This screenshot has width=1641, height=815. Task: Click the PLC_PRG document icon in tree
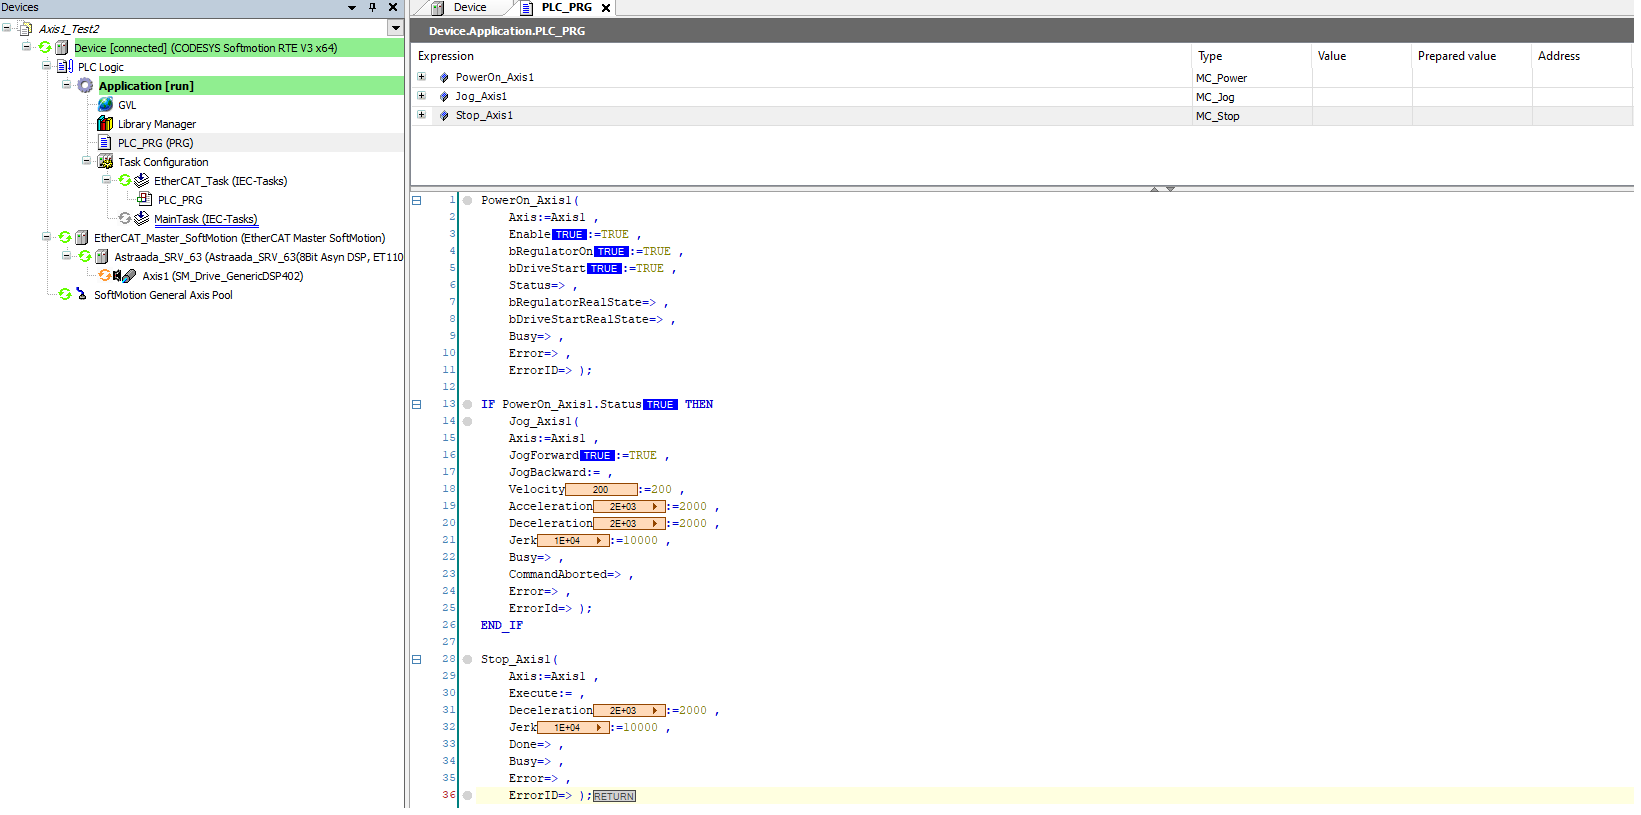105,143
